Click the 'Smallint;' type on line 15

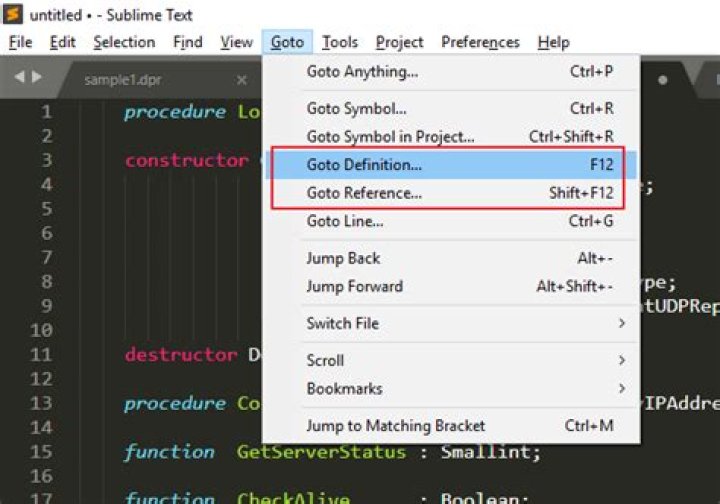(x=491, y=452)
